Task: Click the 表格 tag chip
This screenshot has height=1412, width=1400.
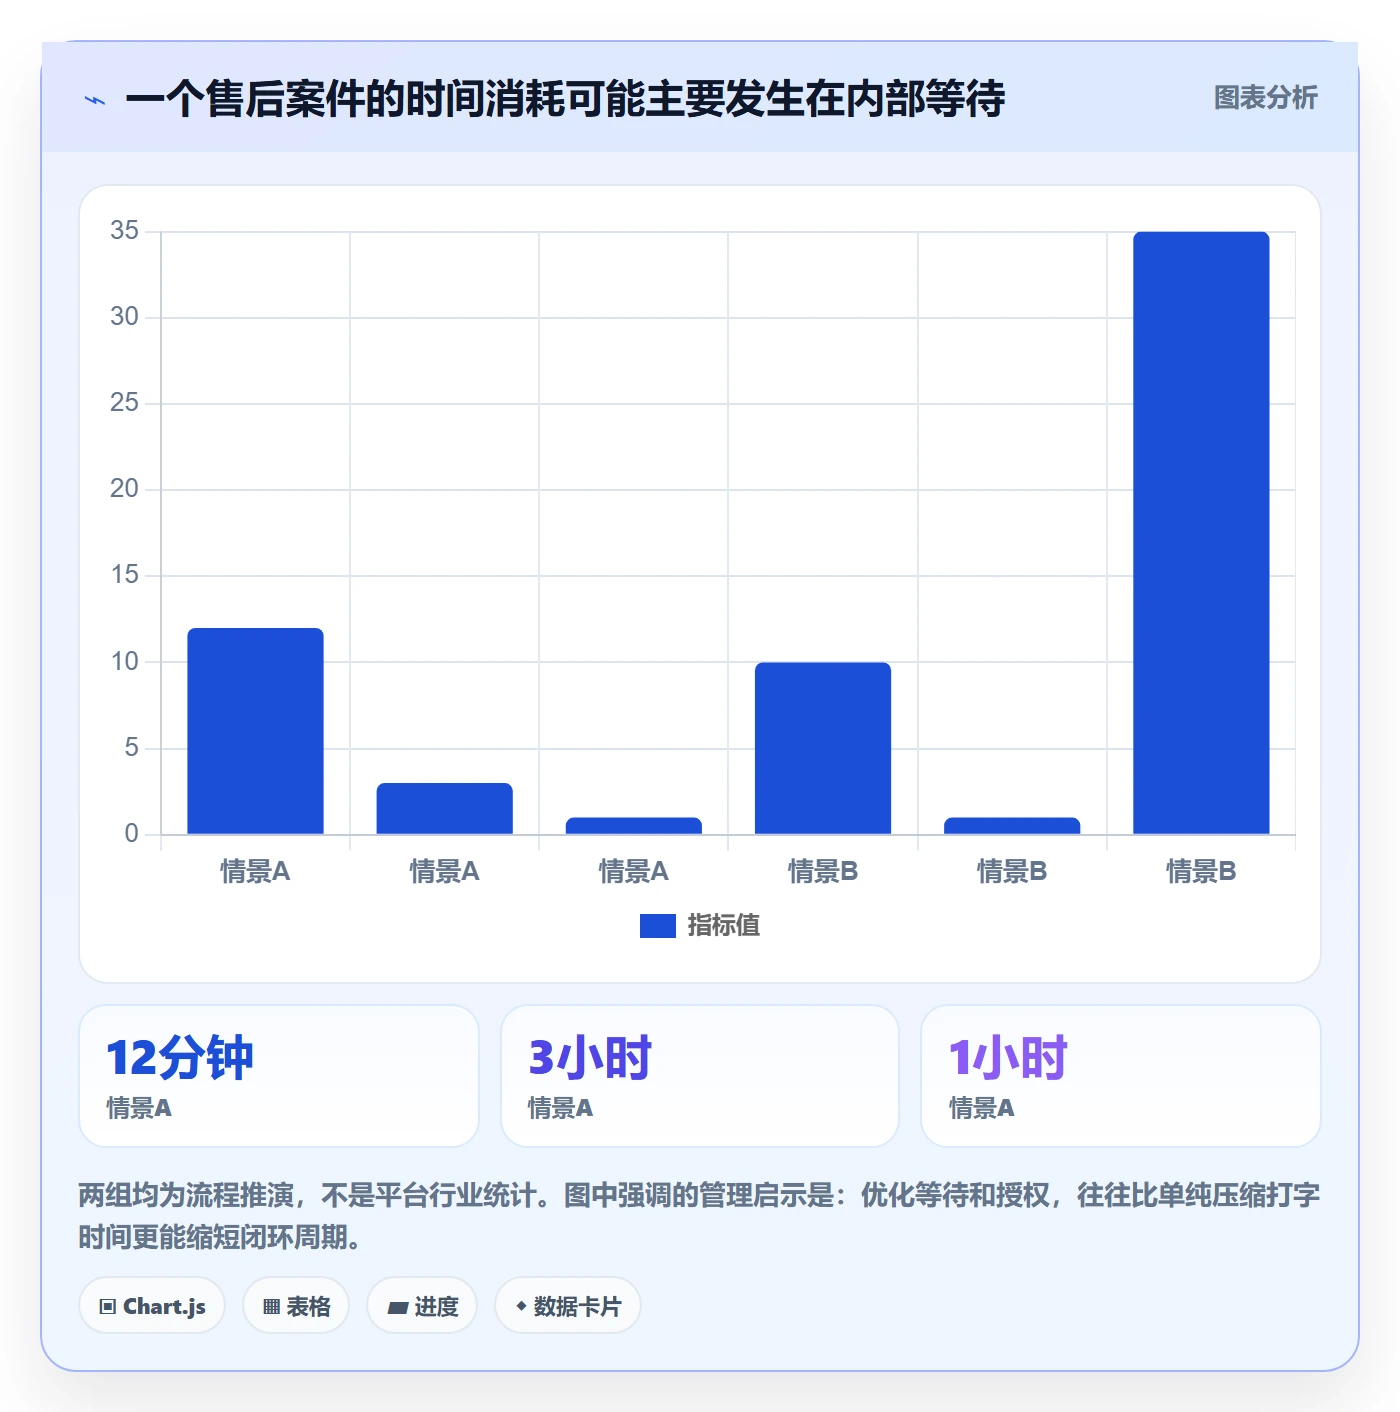Action: pos(296,1306)
